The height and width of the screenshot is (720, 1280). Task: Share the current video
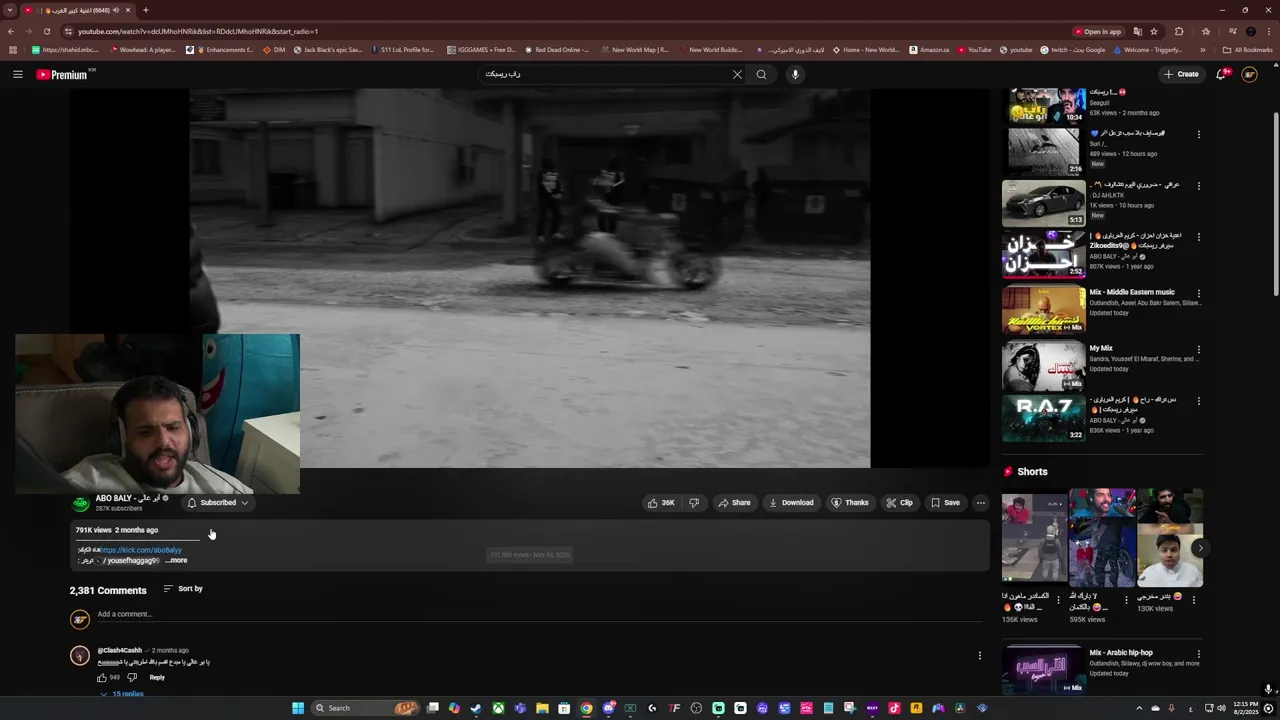[x=734, y=503]
